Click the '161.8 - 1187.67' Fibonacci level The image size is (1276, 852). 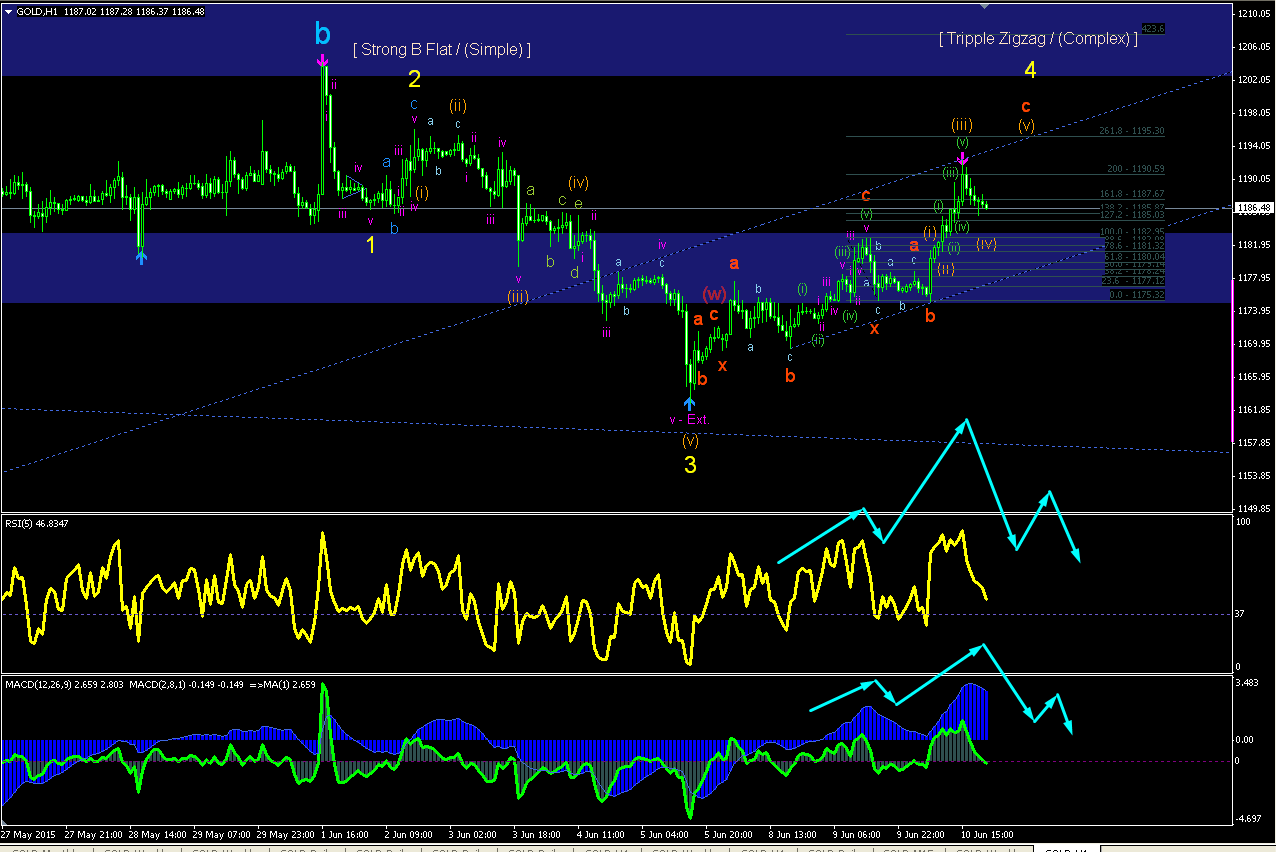[x=1134, y=193]
